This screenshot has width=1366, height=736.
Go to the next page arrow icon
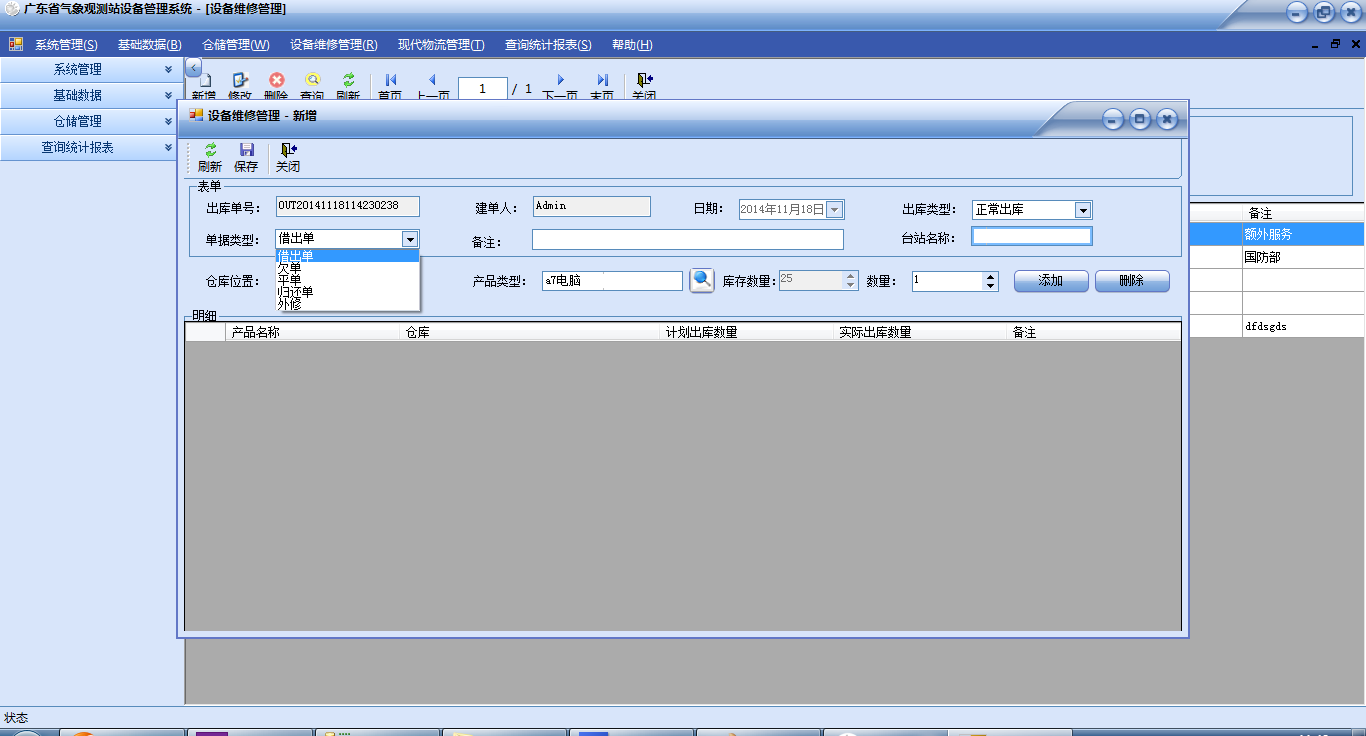pyautogui.click(x=560, y=80)
